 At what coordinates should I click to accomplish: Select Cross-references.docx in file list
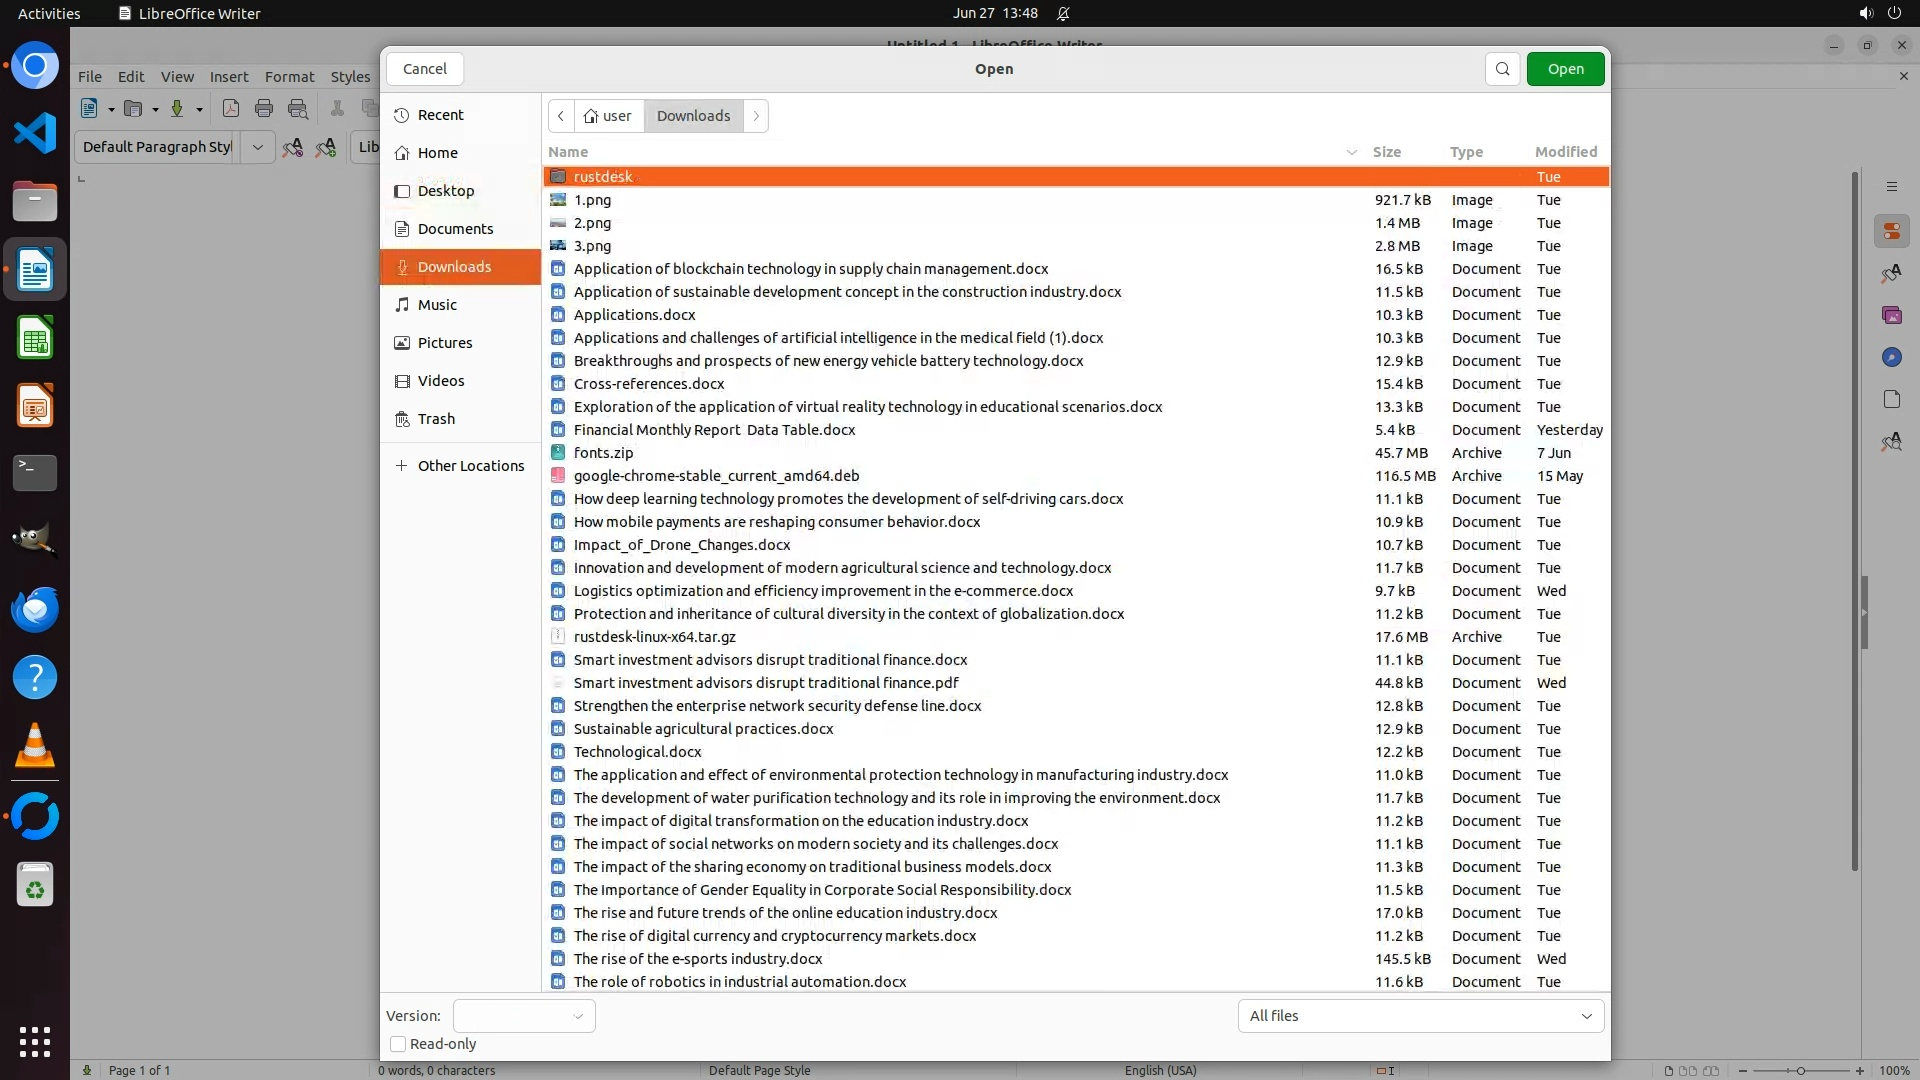point(649,384)
